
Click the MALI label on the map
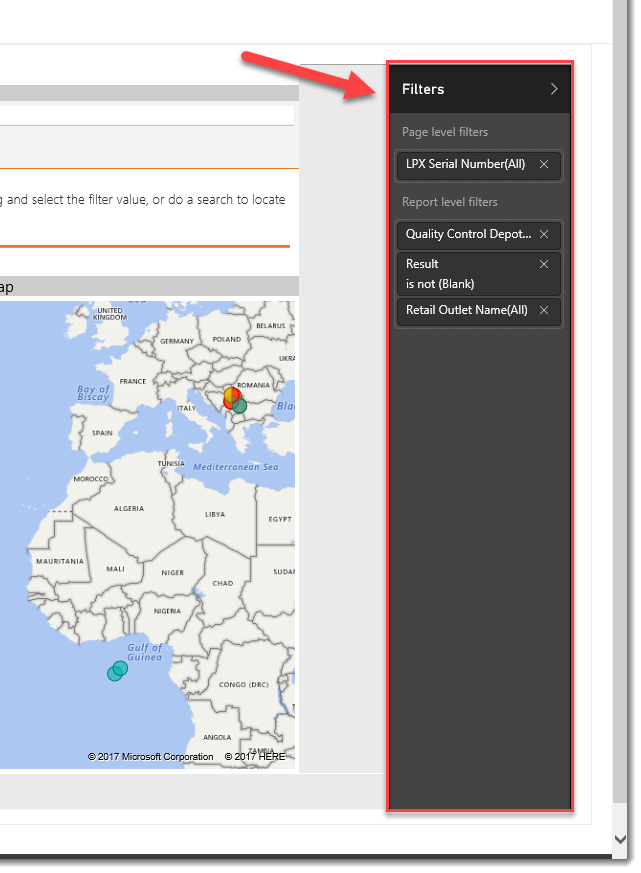click(115, 569)
